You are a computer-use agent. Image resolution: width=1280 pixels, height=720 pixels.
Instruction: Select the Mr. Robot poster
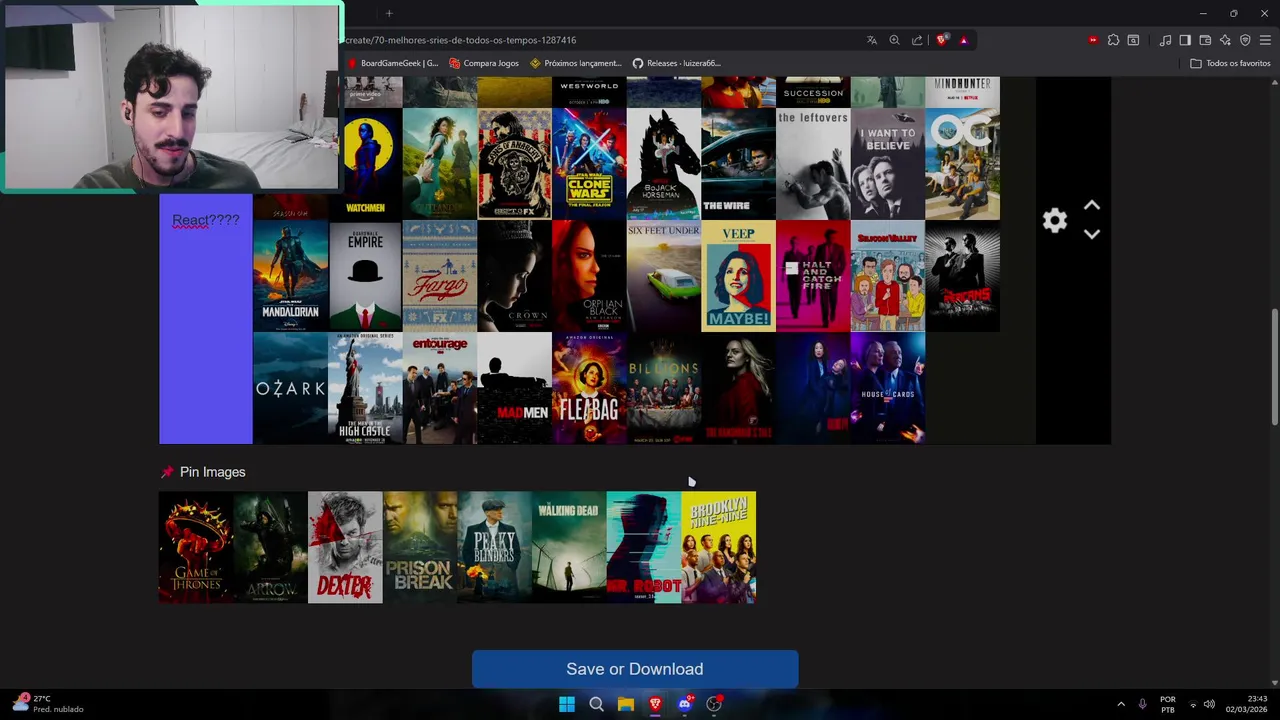pyautogui.click(x=644, y=547)
